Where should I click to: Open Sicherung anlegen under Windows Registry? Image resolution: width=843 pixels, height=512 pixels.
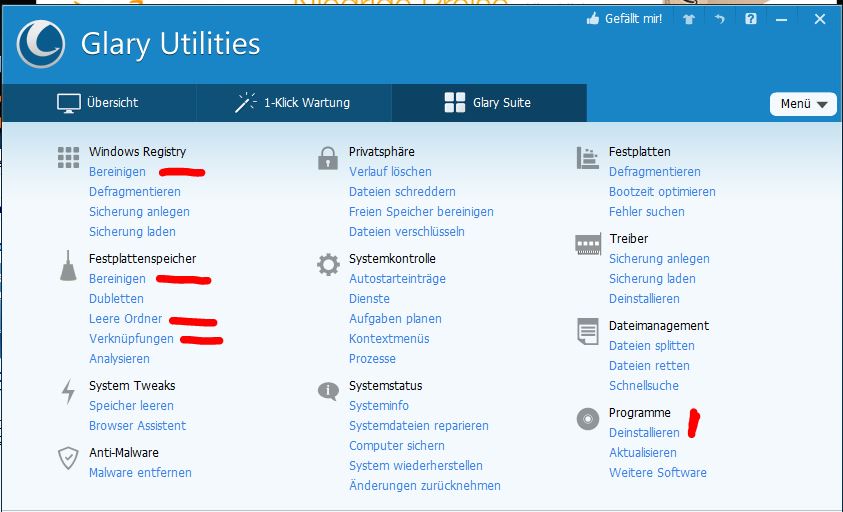coord(139,212)
